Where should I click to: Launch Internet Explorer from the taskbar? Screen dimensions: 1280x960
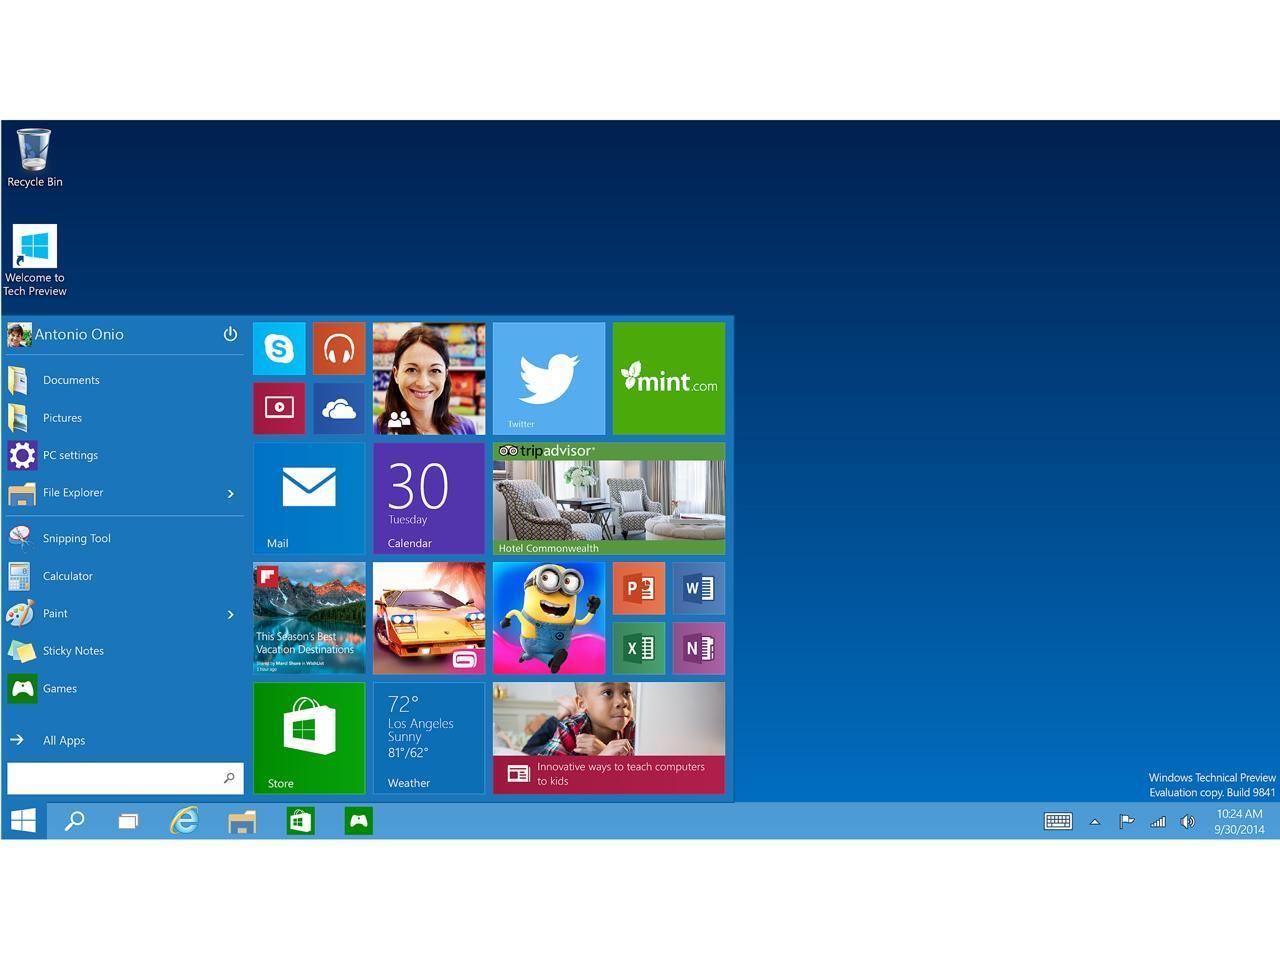(183, 821)
